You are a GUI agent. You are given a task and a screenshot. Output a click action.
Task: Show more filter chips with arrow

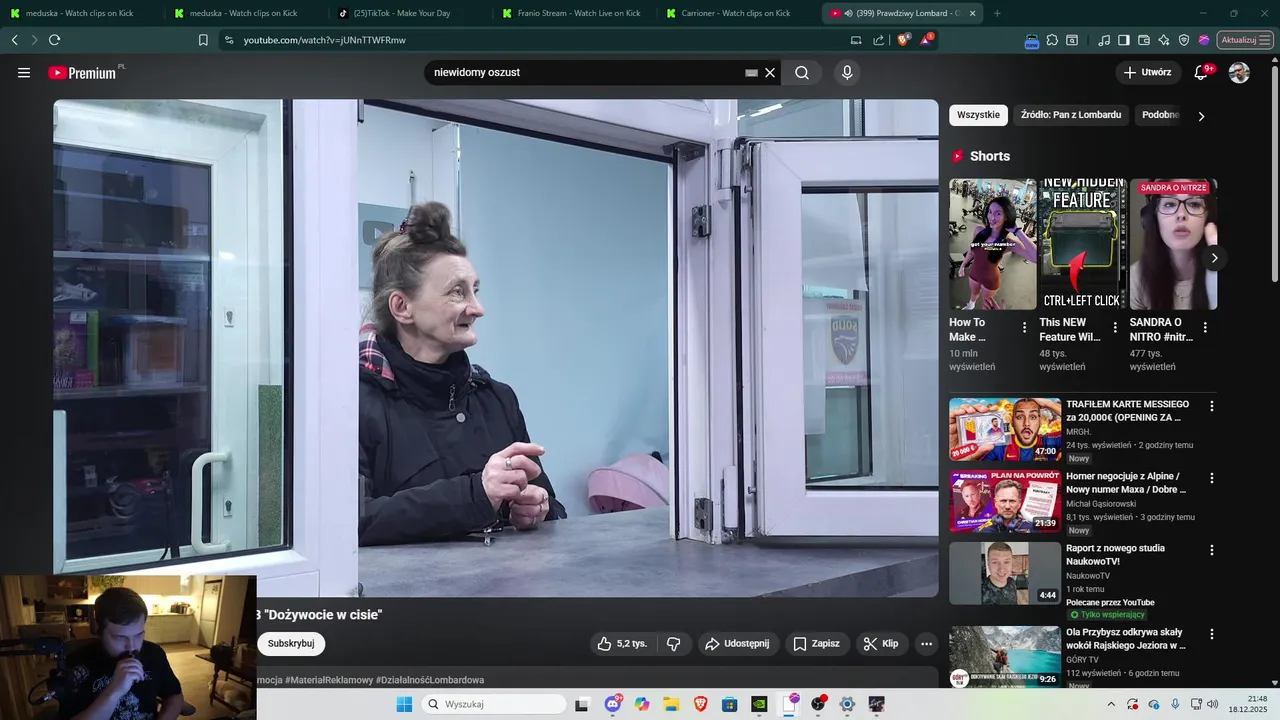point(1201,116)
